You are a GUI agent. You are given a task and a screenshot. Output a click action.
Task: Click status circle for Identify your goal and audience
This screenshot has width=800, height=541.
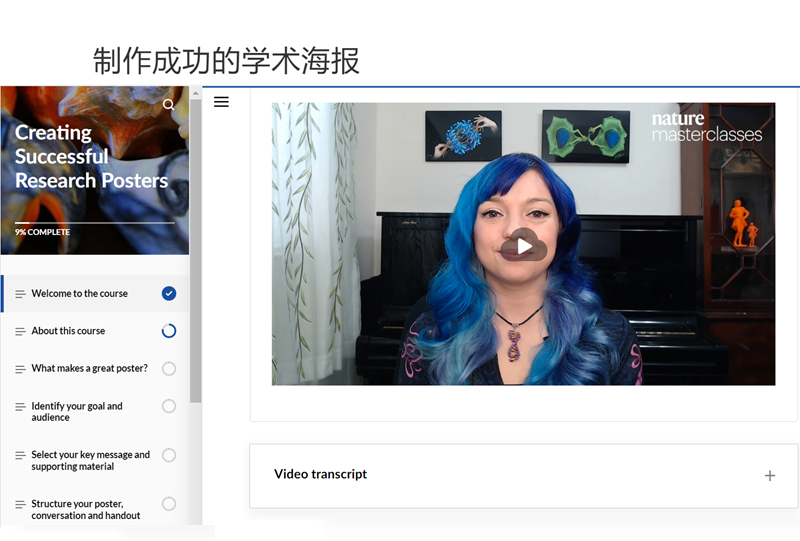pyautogui.click(x=169, y=406)
